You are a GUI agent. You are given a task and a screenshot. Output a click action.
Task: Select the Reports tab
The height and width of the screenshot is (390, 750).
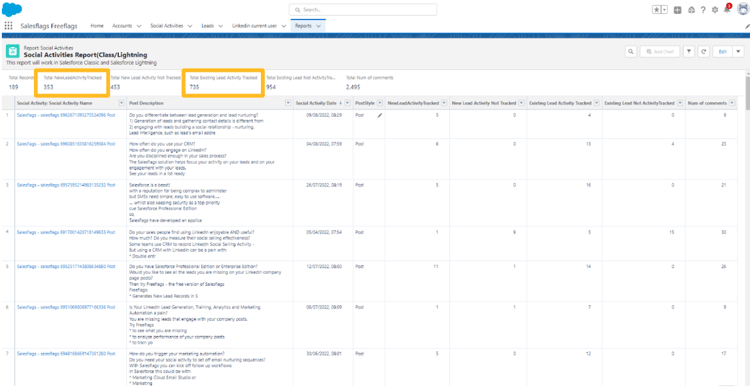coord(303,26)
